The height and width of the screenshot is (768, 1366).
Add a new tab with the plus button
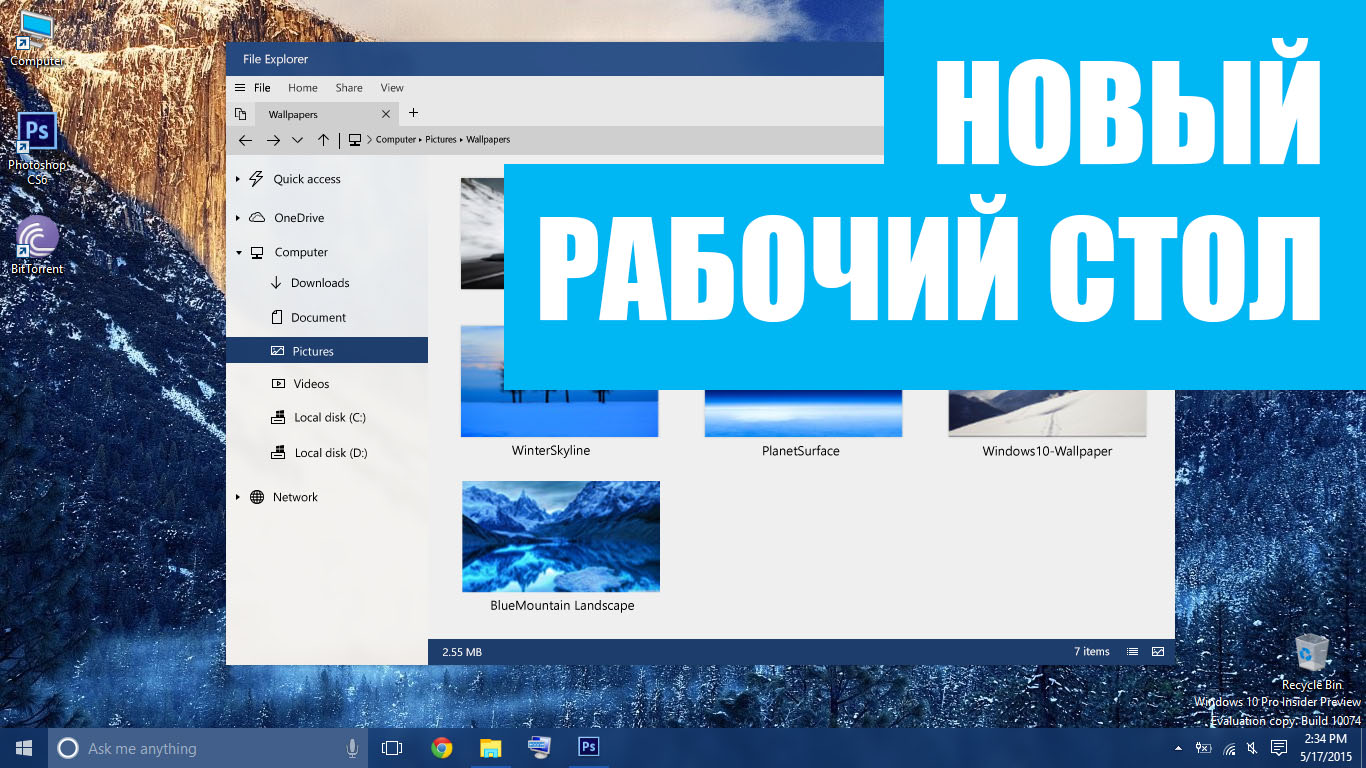pos(414,113)
